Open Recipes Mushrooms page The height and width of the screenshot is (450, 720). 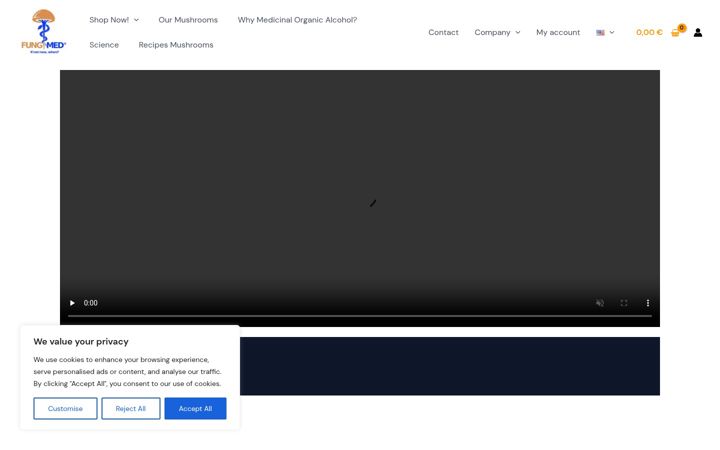tap(176, 45)
